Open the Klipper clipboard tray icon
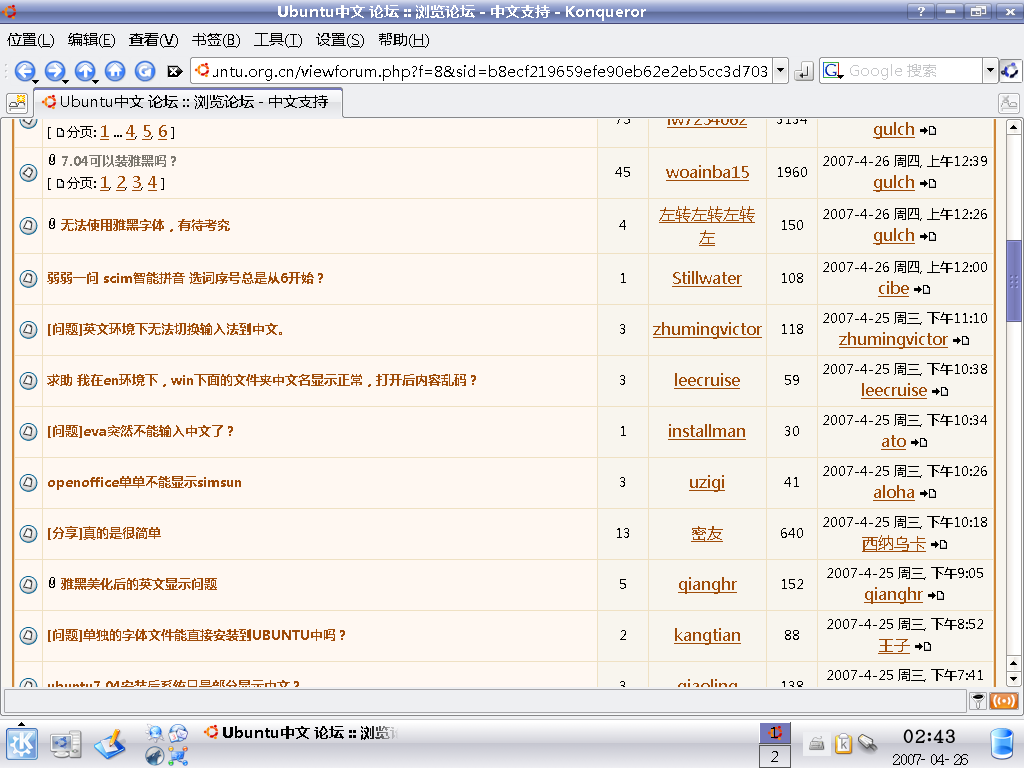This screenshot has height=768, width=1024. tap(843, 743)
